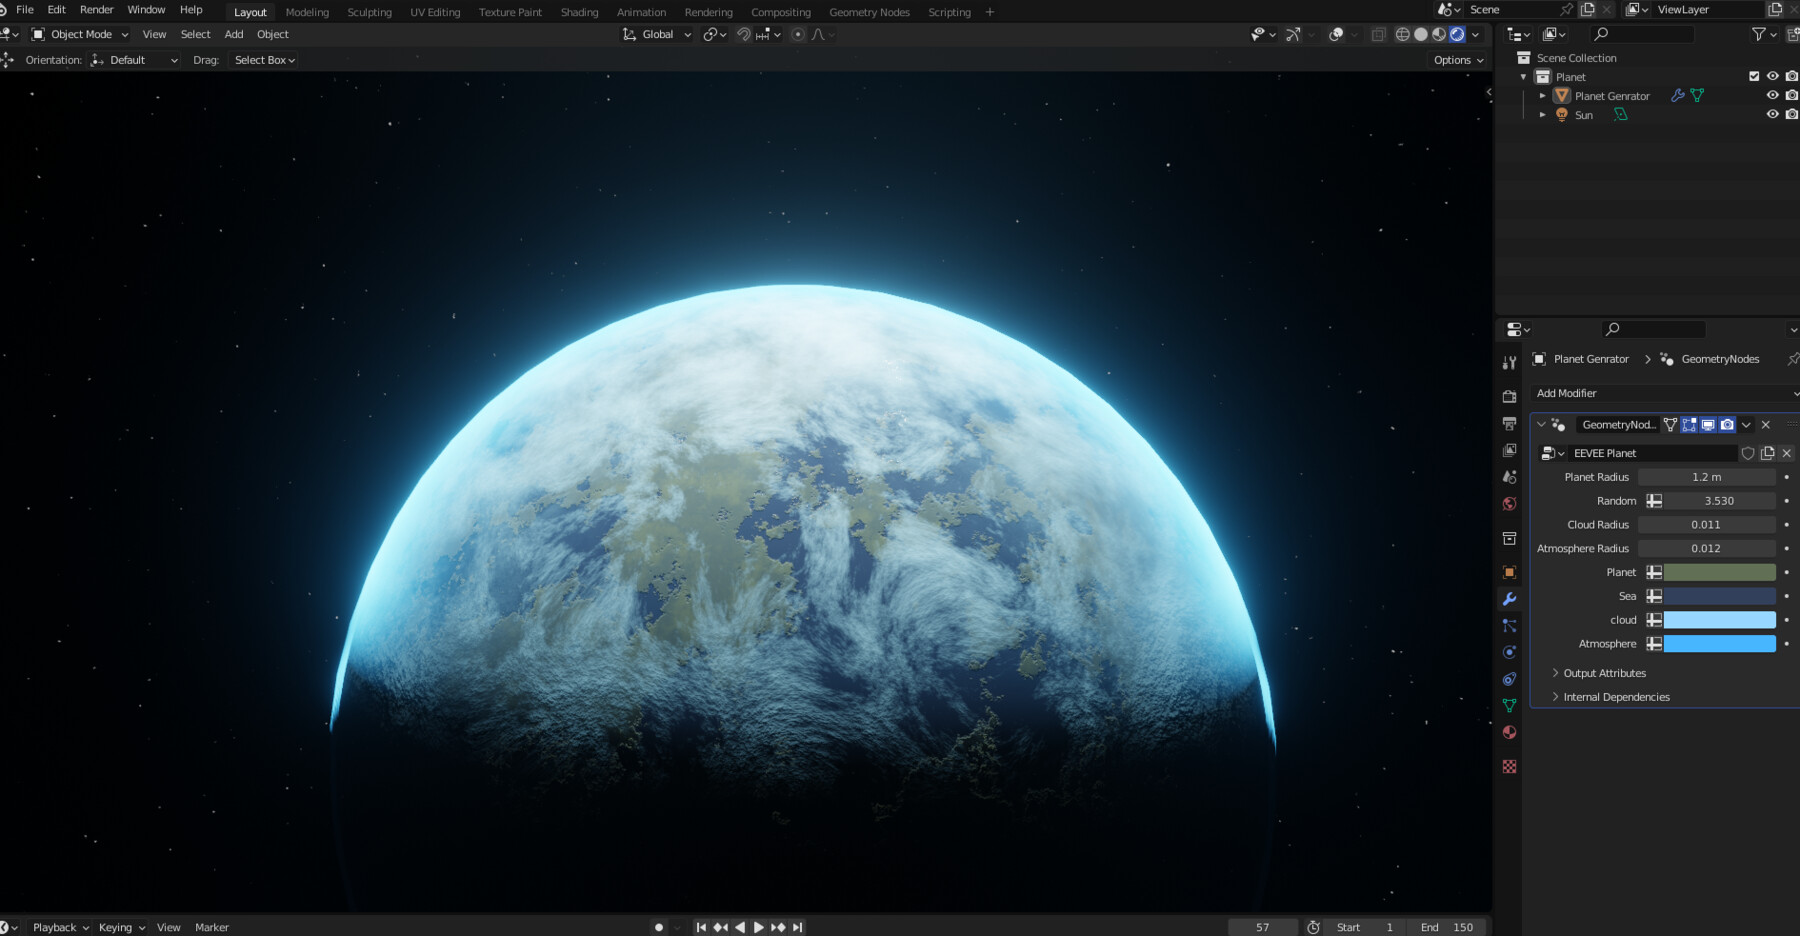Open the Modifiers wrench properties tab

coord(1510,599)
